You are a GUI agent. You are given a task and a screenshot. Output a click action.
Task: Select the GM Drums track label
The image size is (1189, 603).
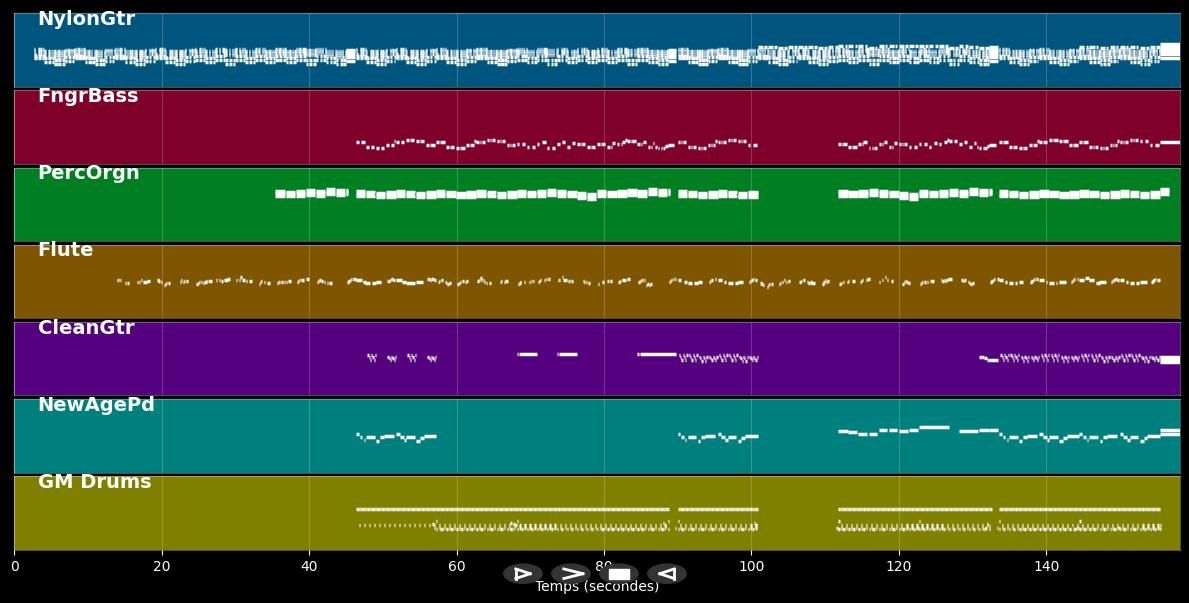(95, 482)
